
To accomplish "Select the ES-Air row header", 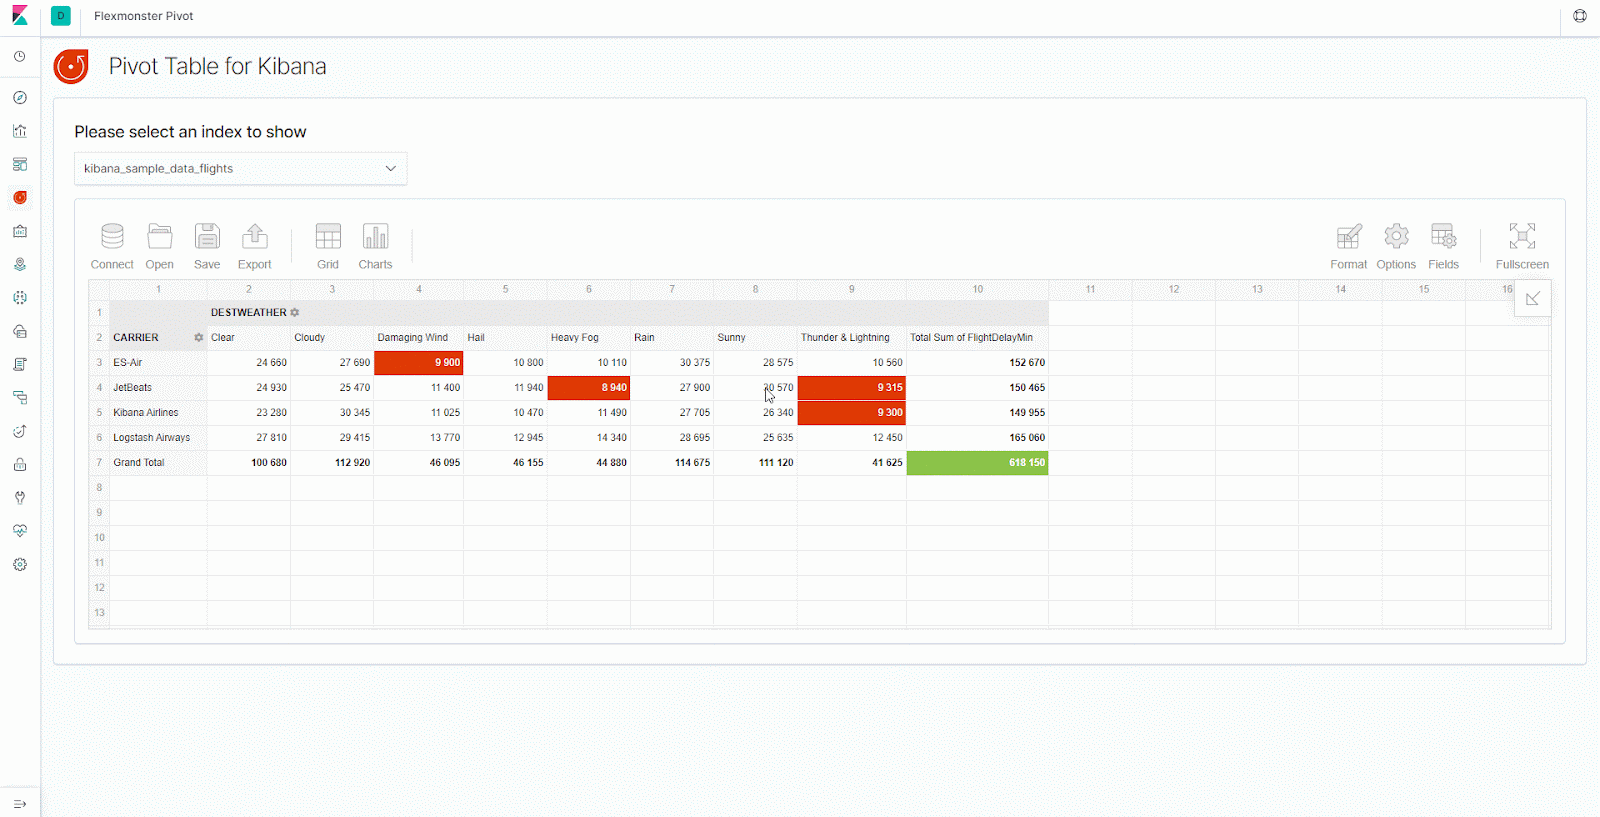I will tap(158, 363).
